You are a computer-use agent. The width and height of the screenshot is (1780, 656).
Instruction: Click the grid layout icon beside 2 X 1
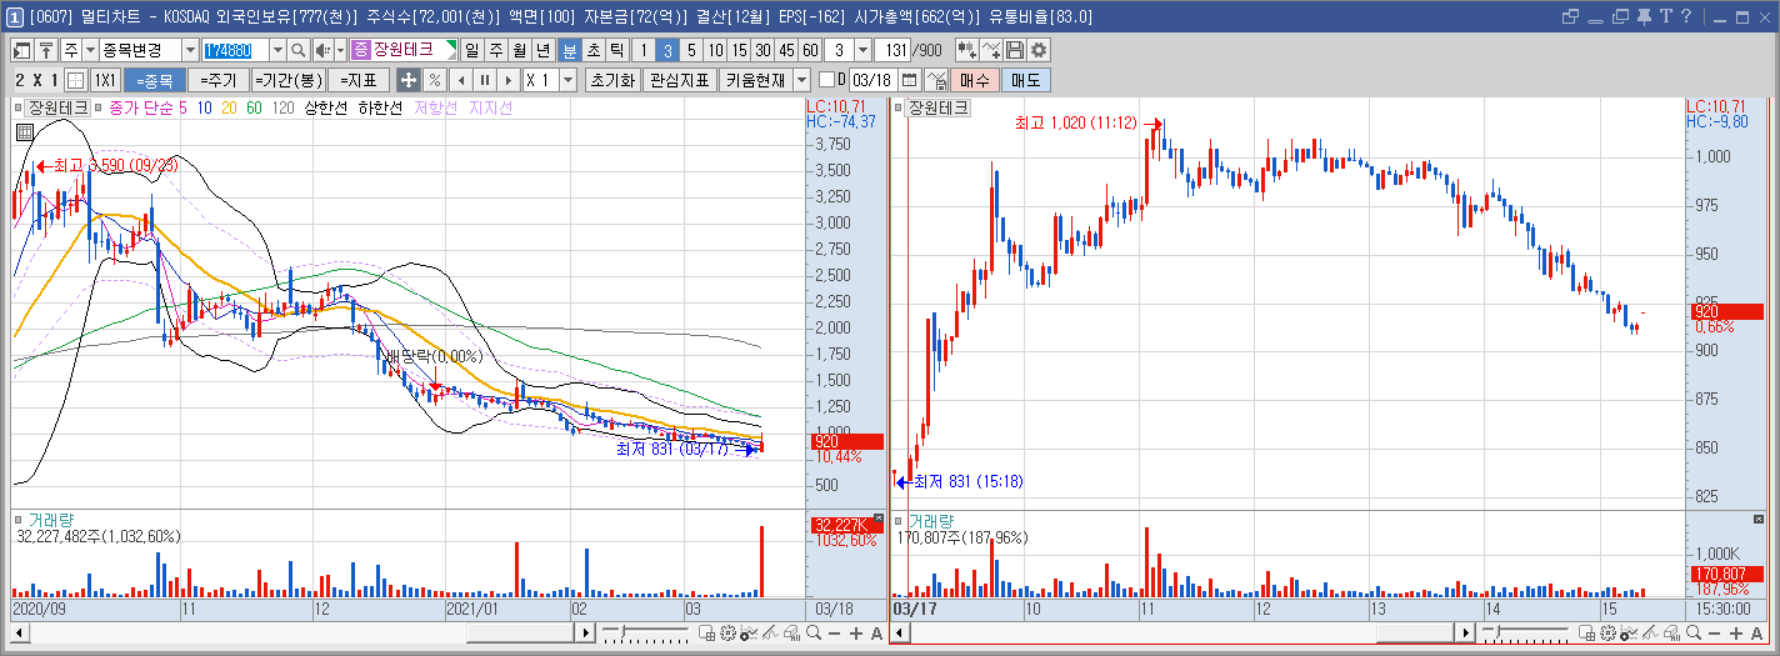[75, 80]
